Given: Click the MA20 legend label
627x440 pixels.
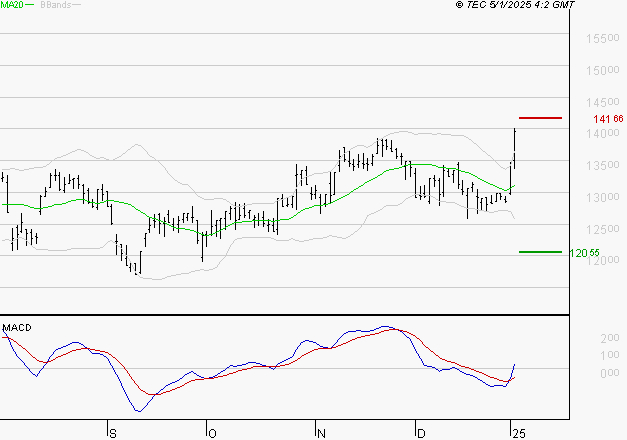Looking at the screenshot, I should point(12,5).
